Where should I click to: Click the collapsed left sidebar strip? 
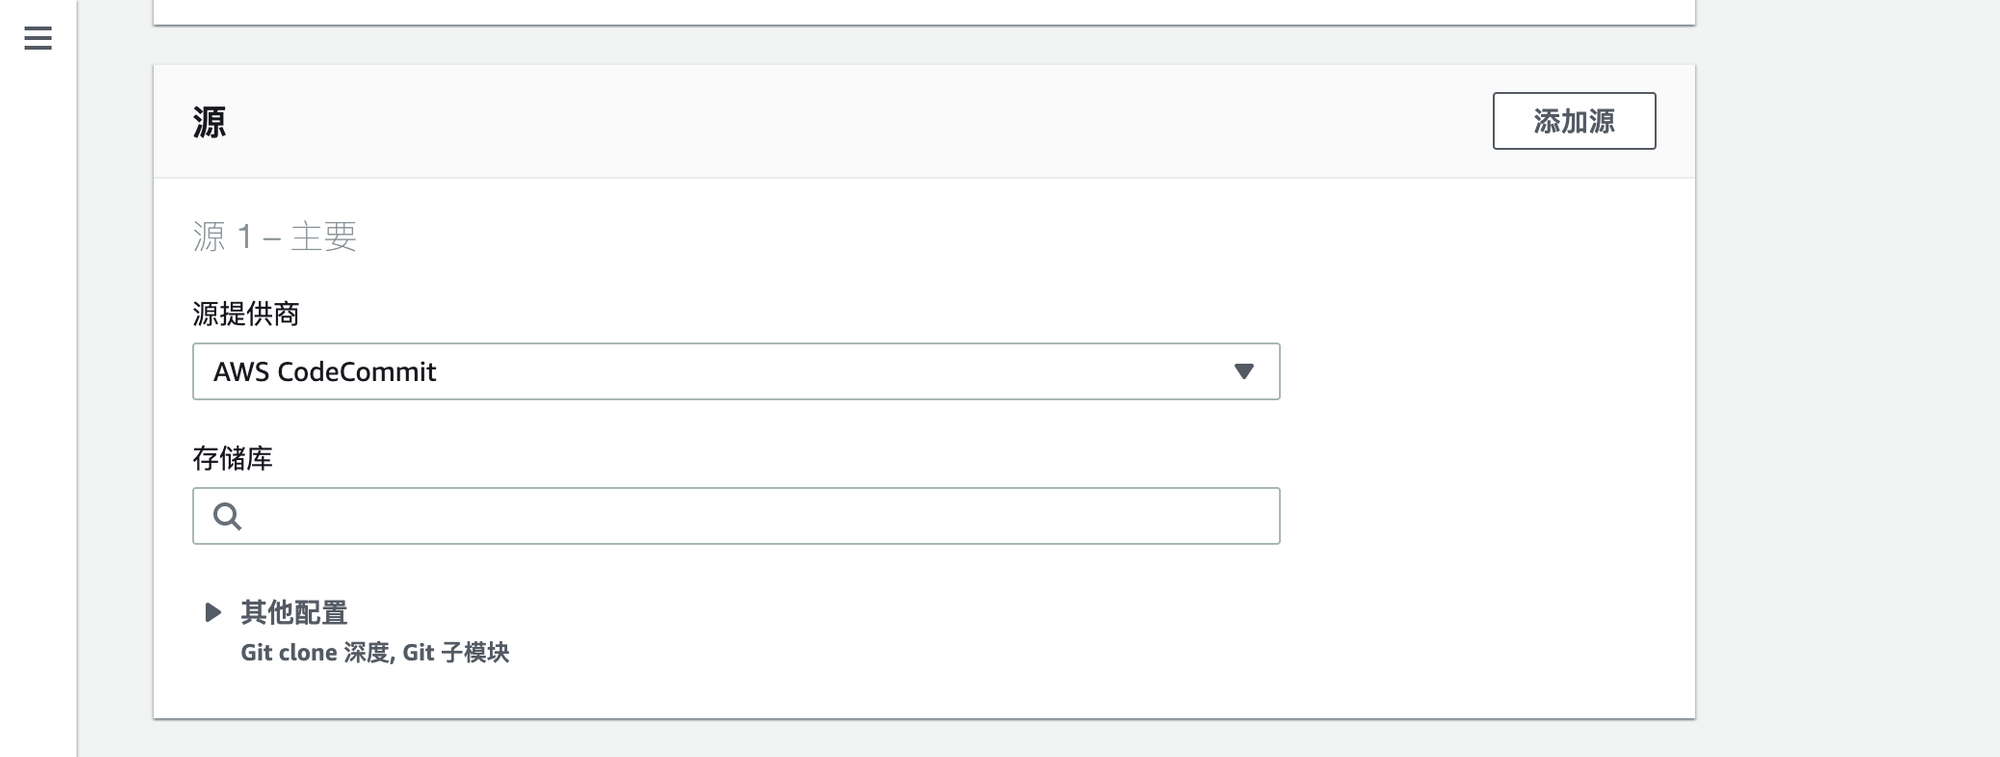pyautogui.click(x=38, y=400)
